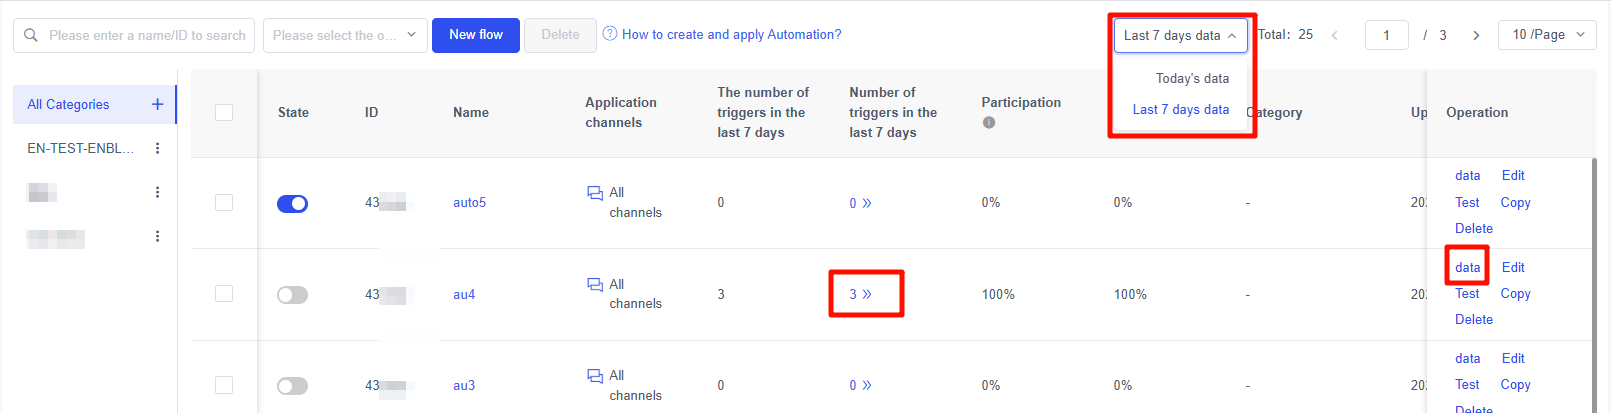Click the plus icon beside All Categories

(157, 104)
